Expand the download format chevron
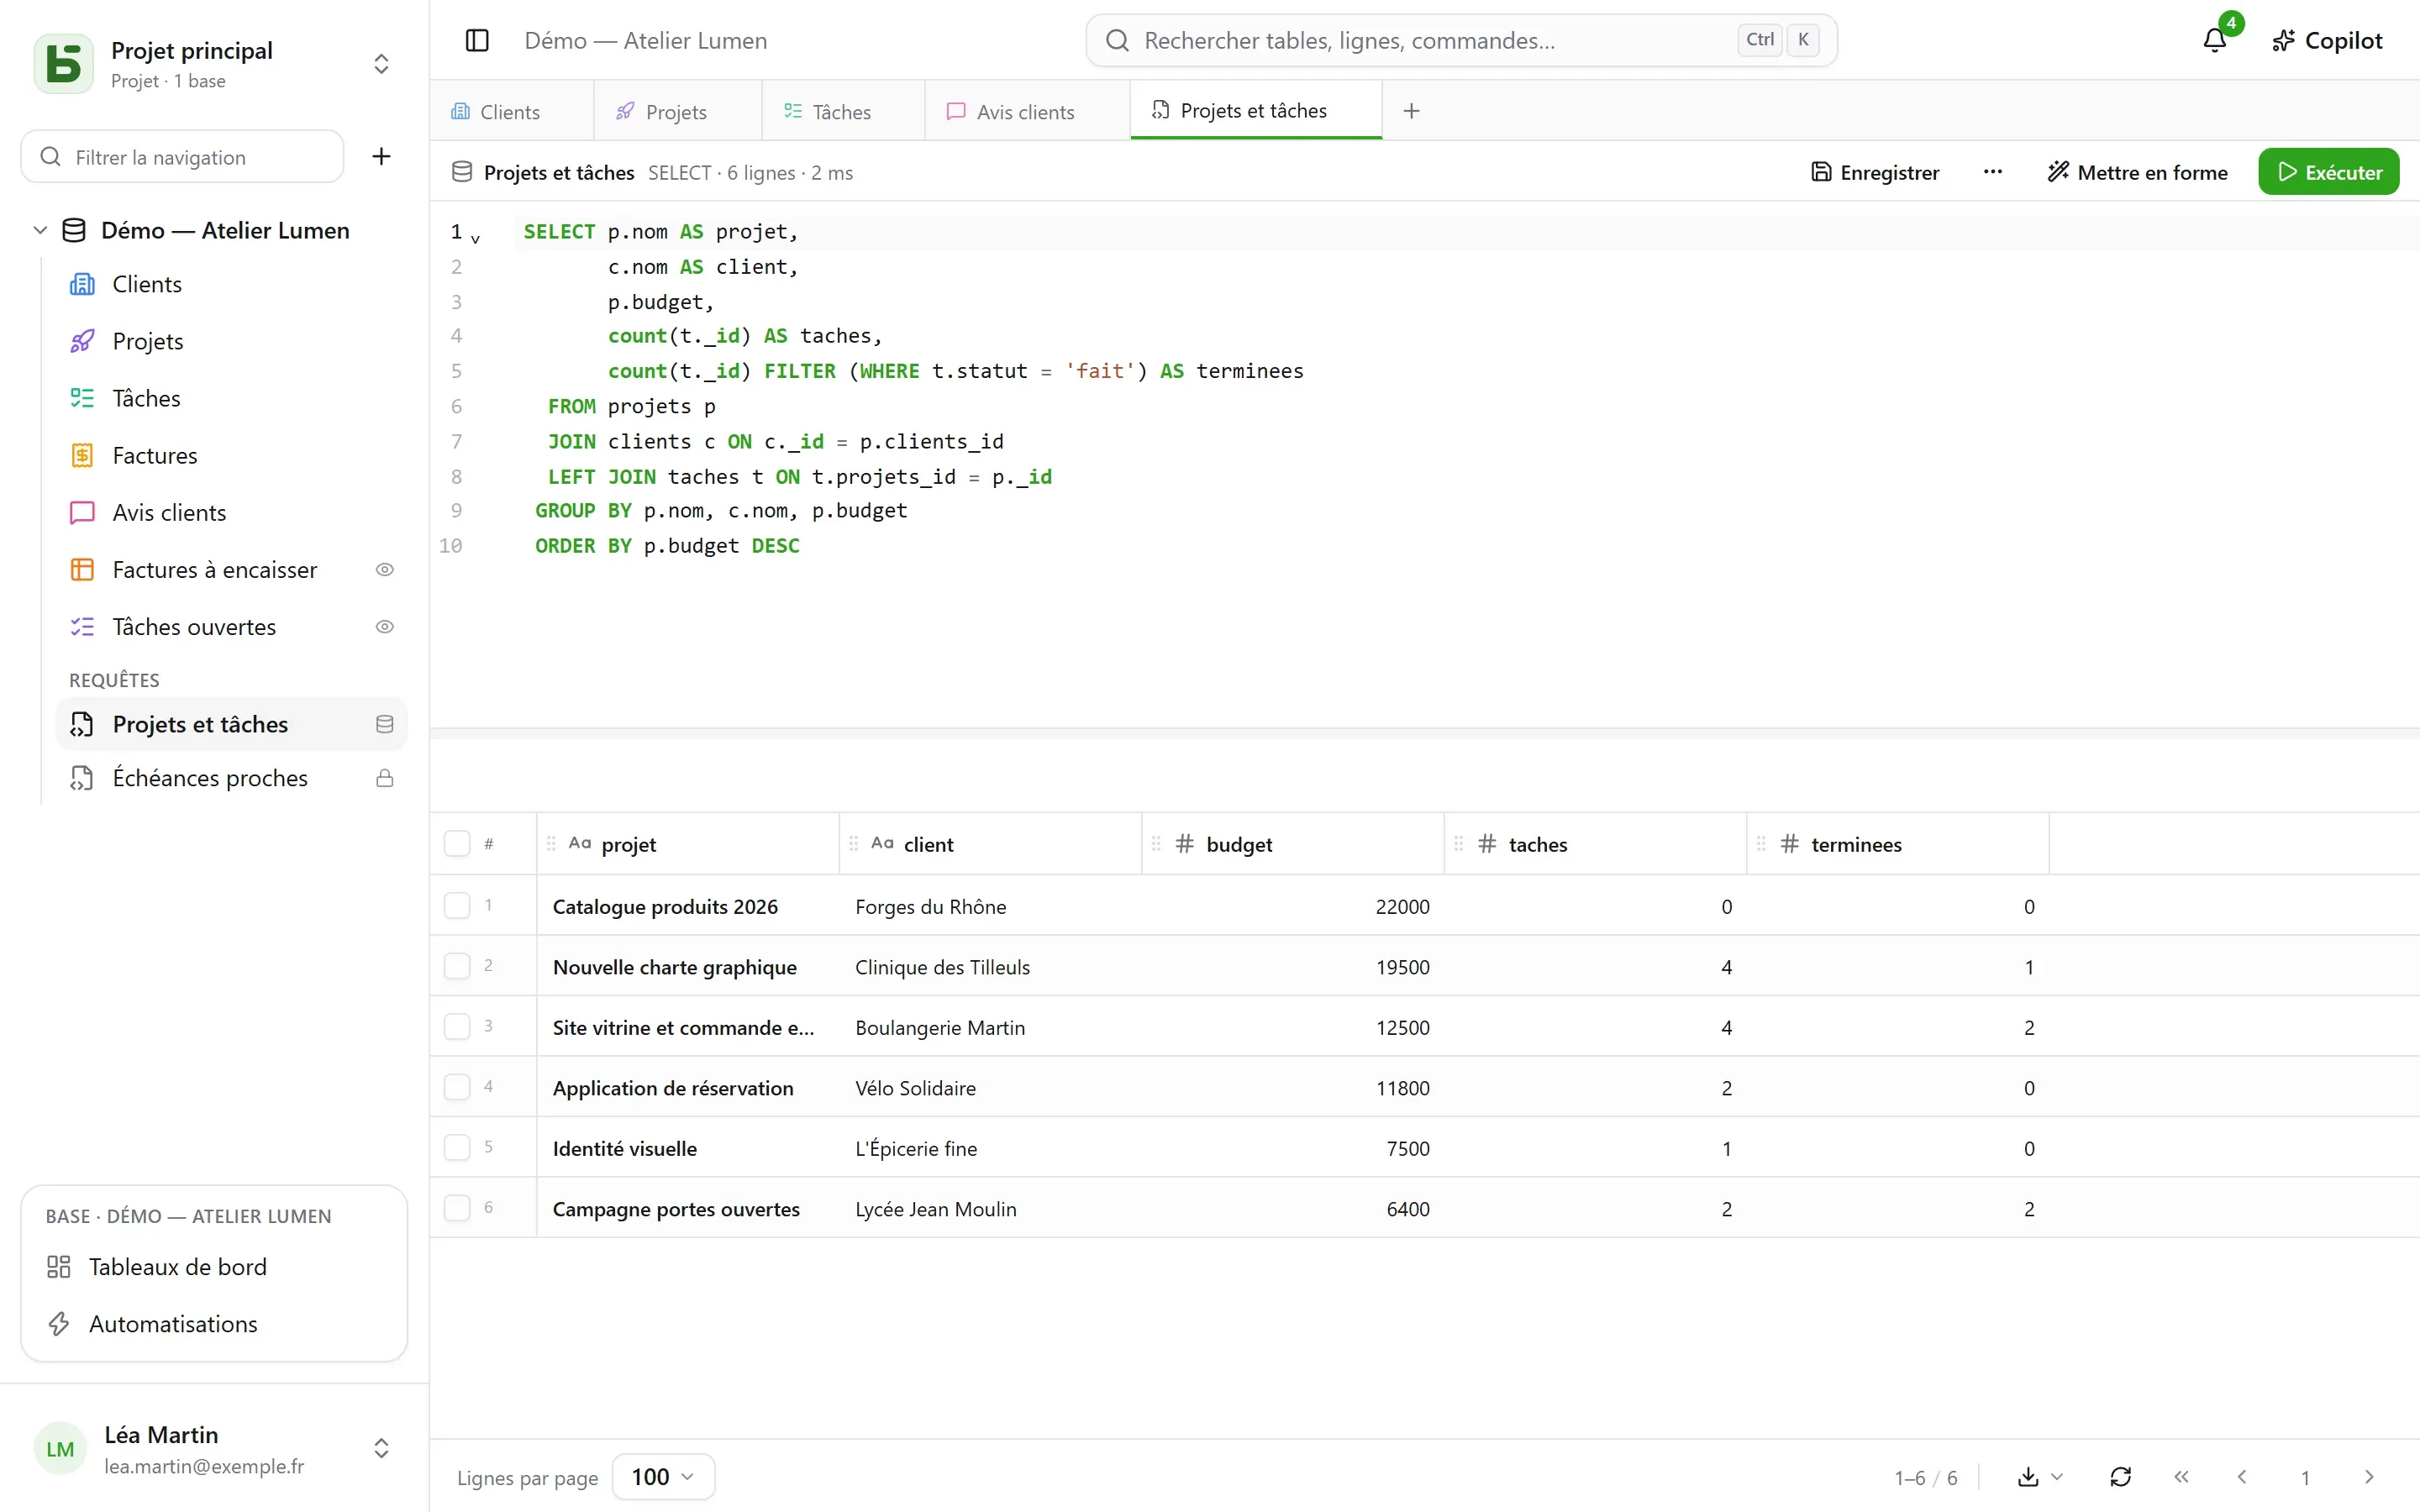This screenshot has width=2420, height=1512. (x=2057, y=1476)
